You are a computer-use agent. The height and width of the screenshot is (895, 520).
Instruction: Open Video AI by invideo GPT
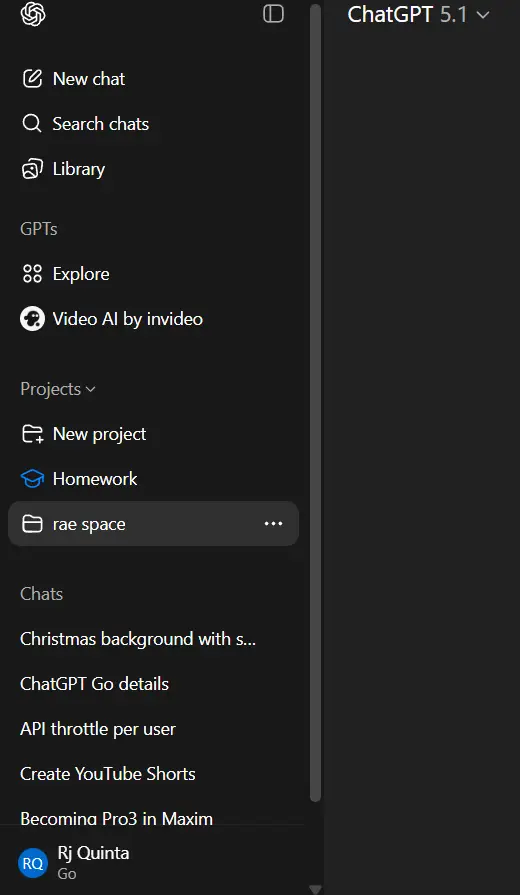click(x=153, y=319)
